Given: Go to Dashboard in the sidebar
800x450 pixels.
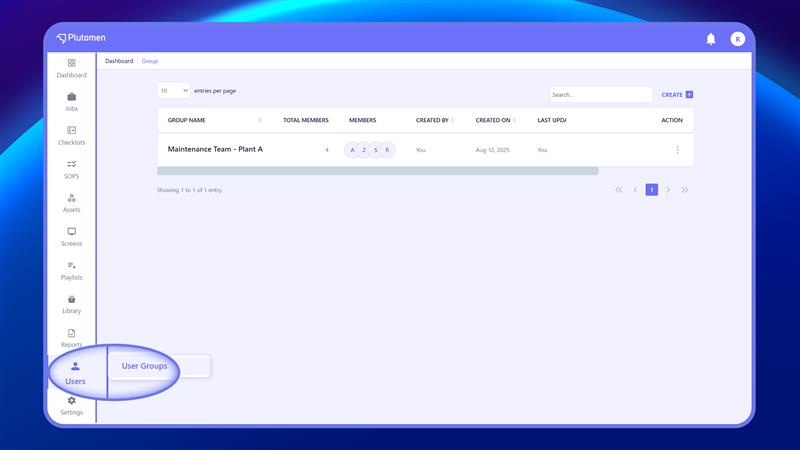Looking at the screenshot, I should click(71, 68).
